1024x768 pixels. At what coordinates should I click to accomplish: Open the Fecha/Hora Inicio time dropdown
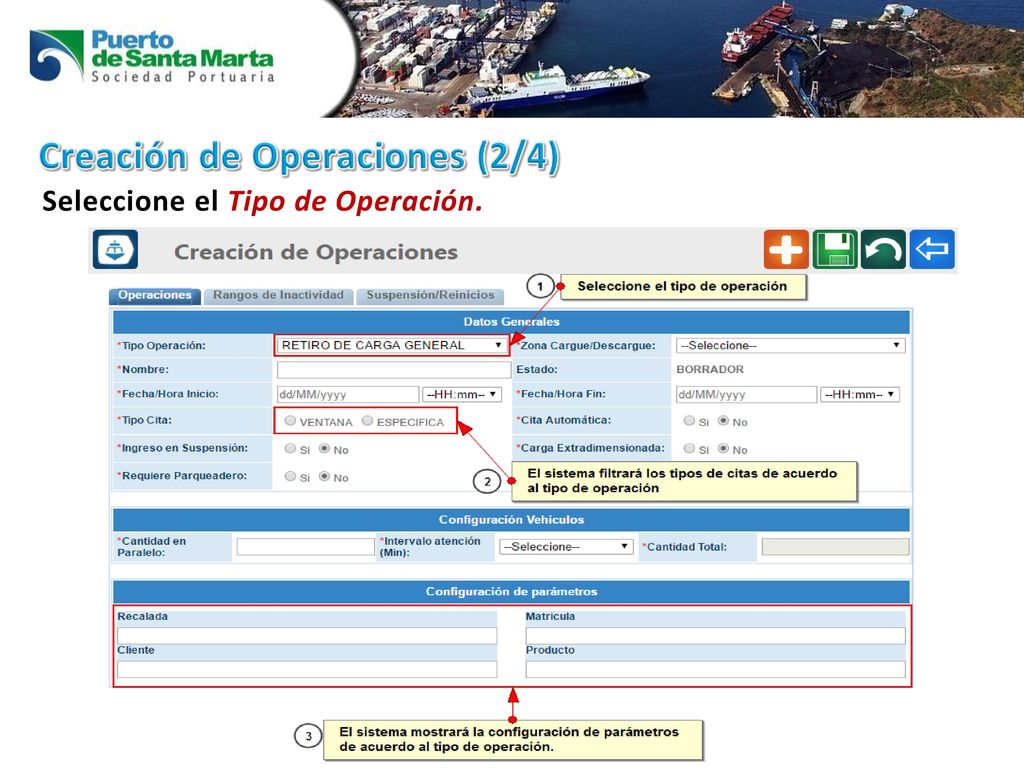pyautogui.click(x=462, y=394)
